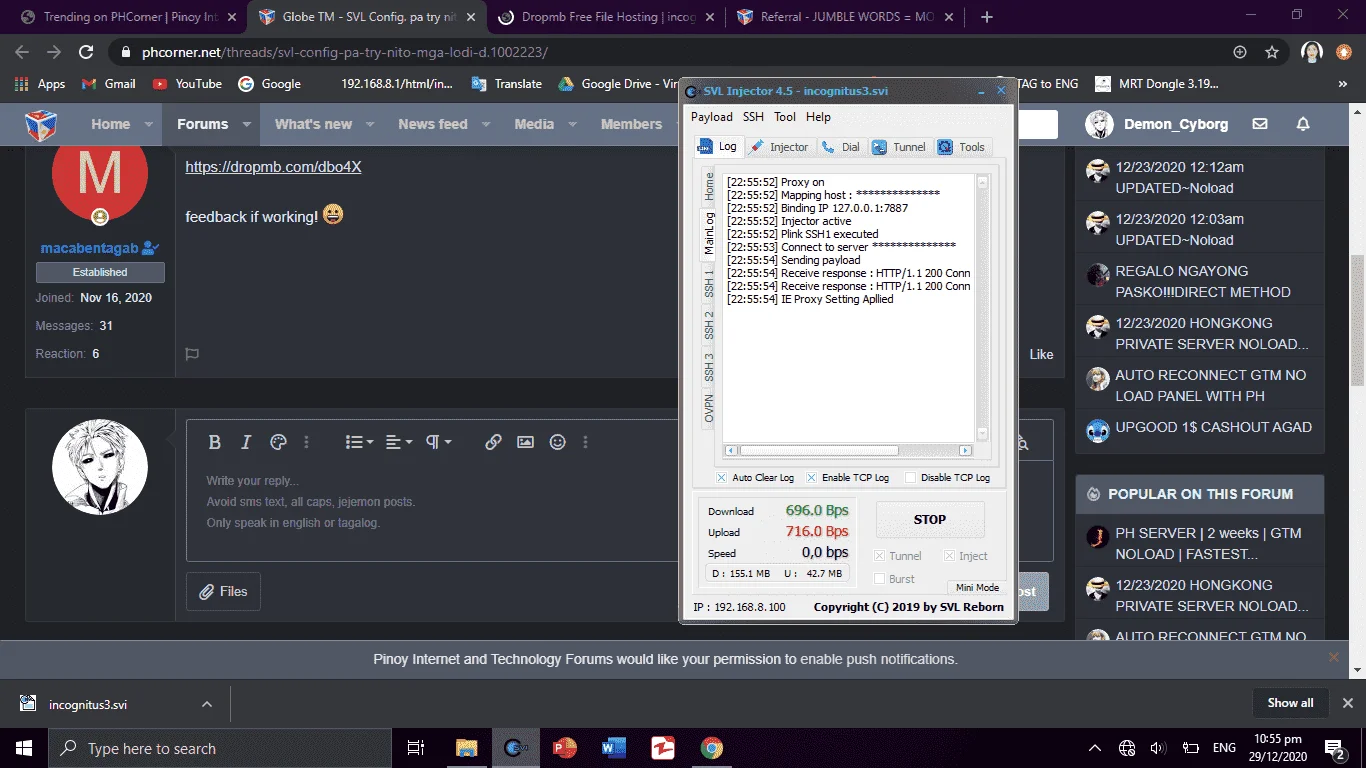
Task: Go back in the Chrome browser
Action: coord(22,52)
